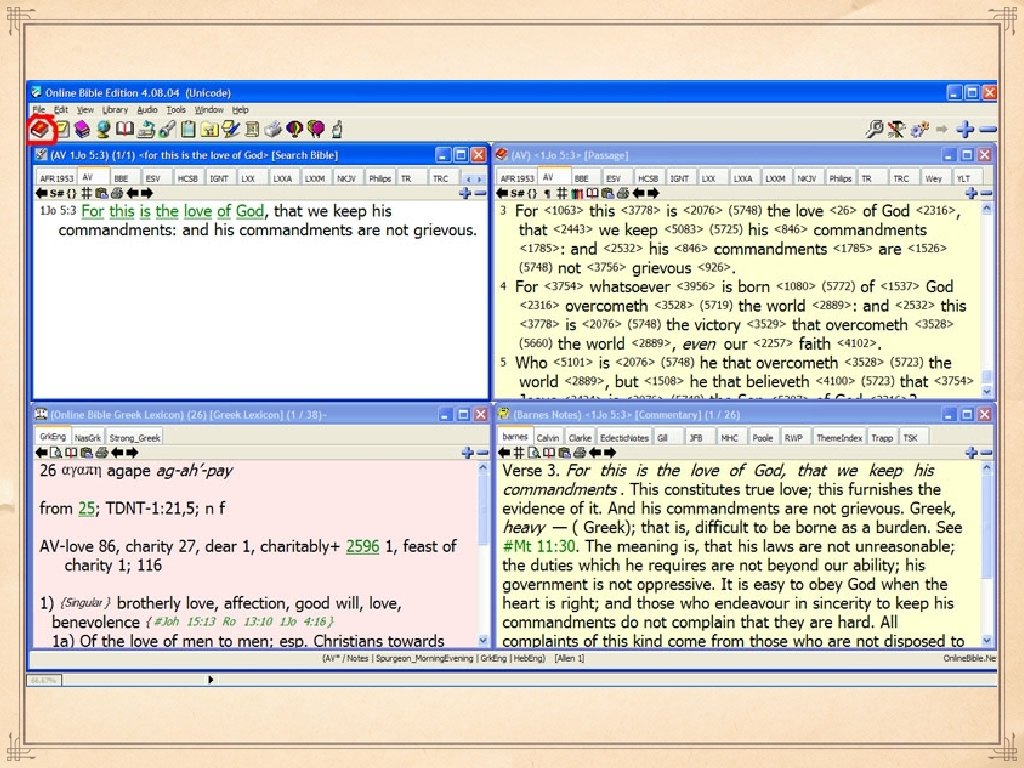Click the blue plus zoom in Greek Lexicon window
This screenshot has width=1024, height=768.
click(467, 453)
